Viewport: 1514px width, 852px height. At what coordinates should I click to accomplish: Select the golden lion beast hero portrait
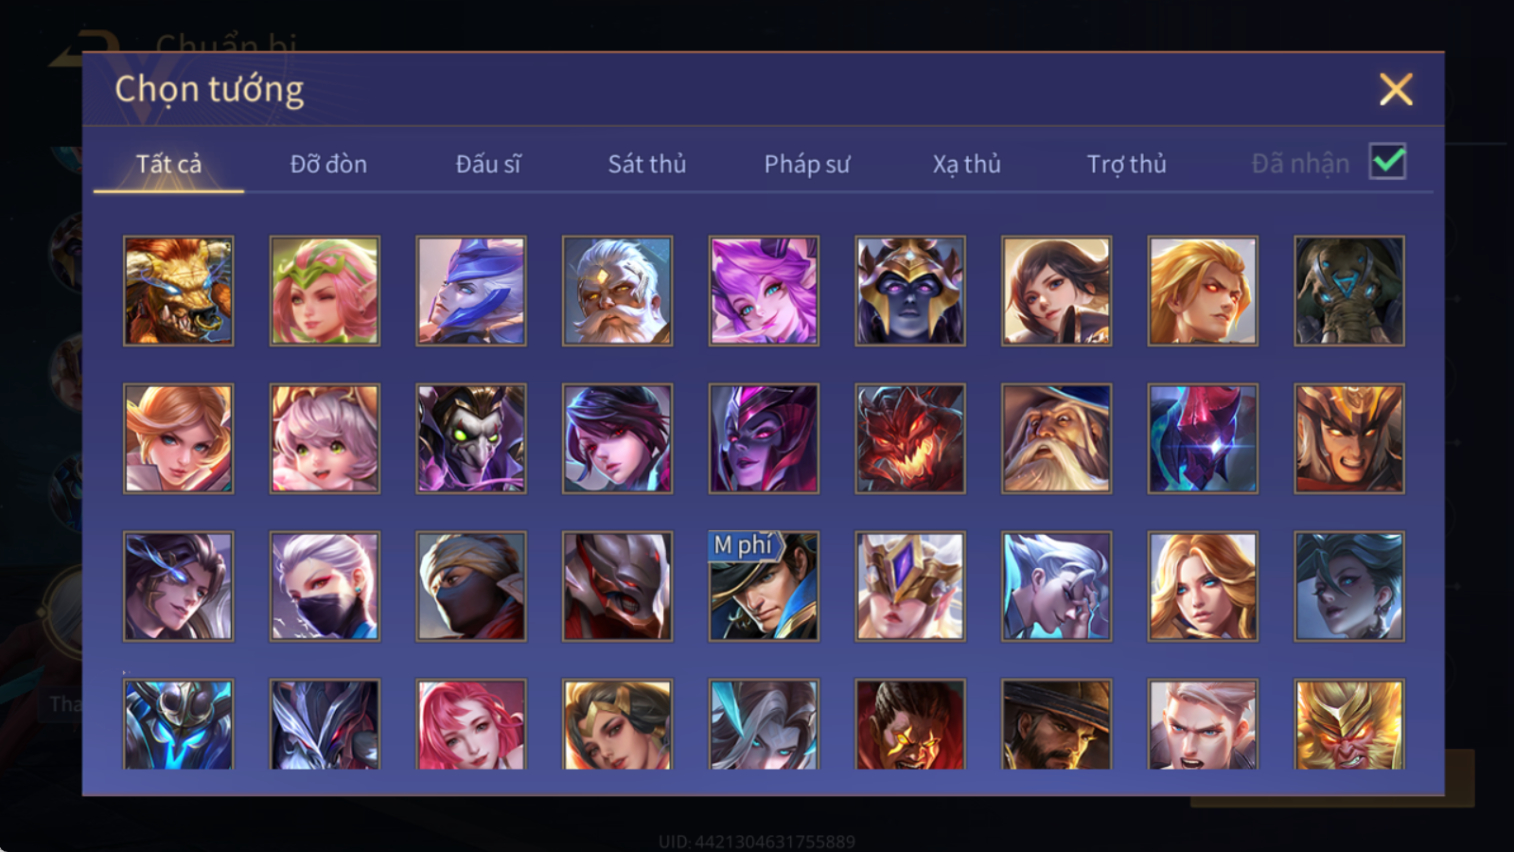tap(178, 291)
